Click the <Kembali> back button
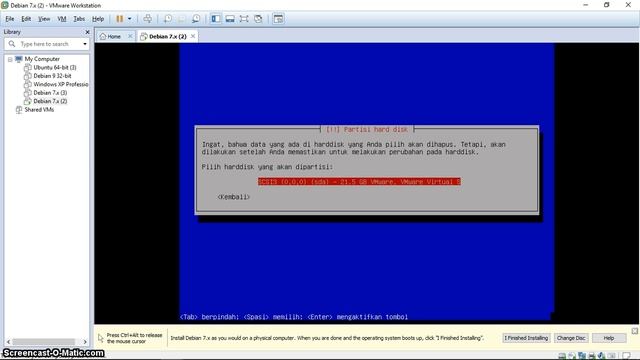The width and height of the screenshot is (640, 360). [233, 197]
